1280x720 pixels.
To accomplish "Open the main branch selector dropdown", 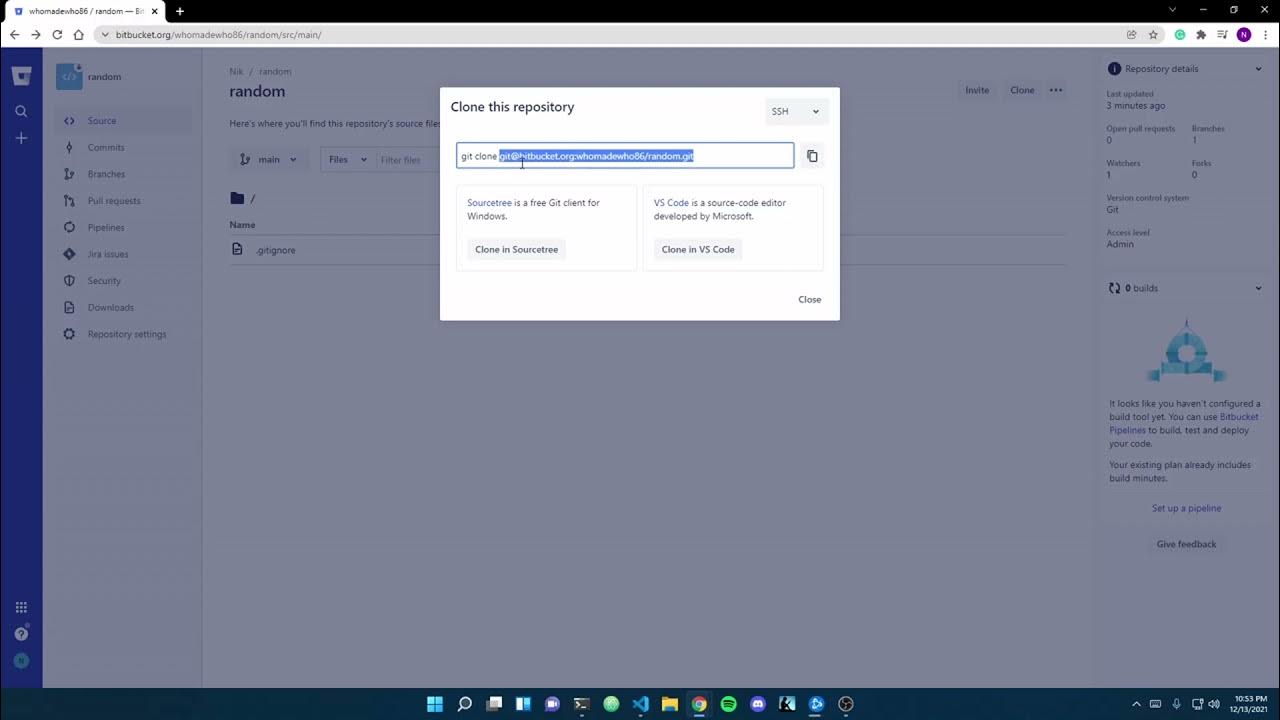I will (268, 159).
